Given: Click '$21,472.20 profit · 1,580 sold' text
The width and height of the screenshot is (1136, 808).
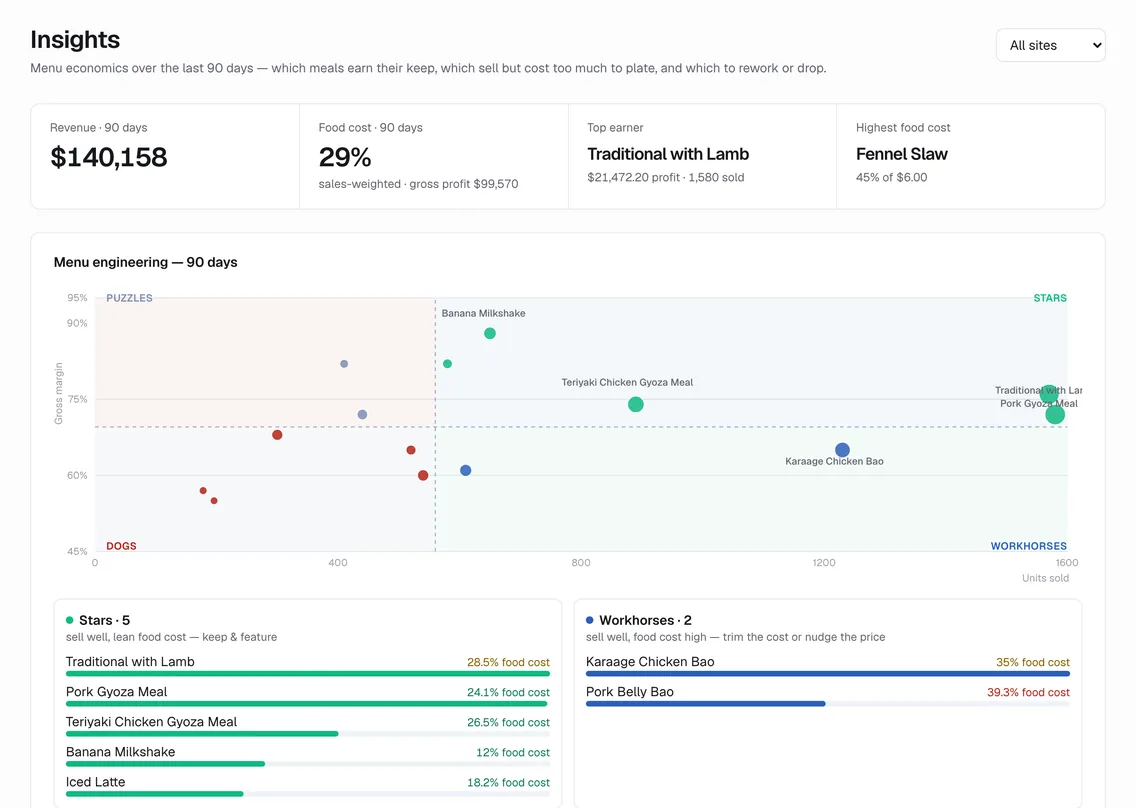Looking at the screenshot, I should click(665, 178).
